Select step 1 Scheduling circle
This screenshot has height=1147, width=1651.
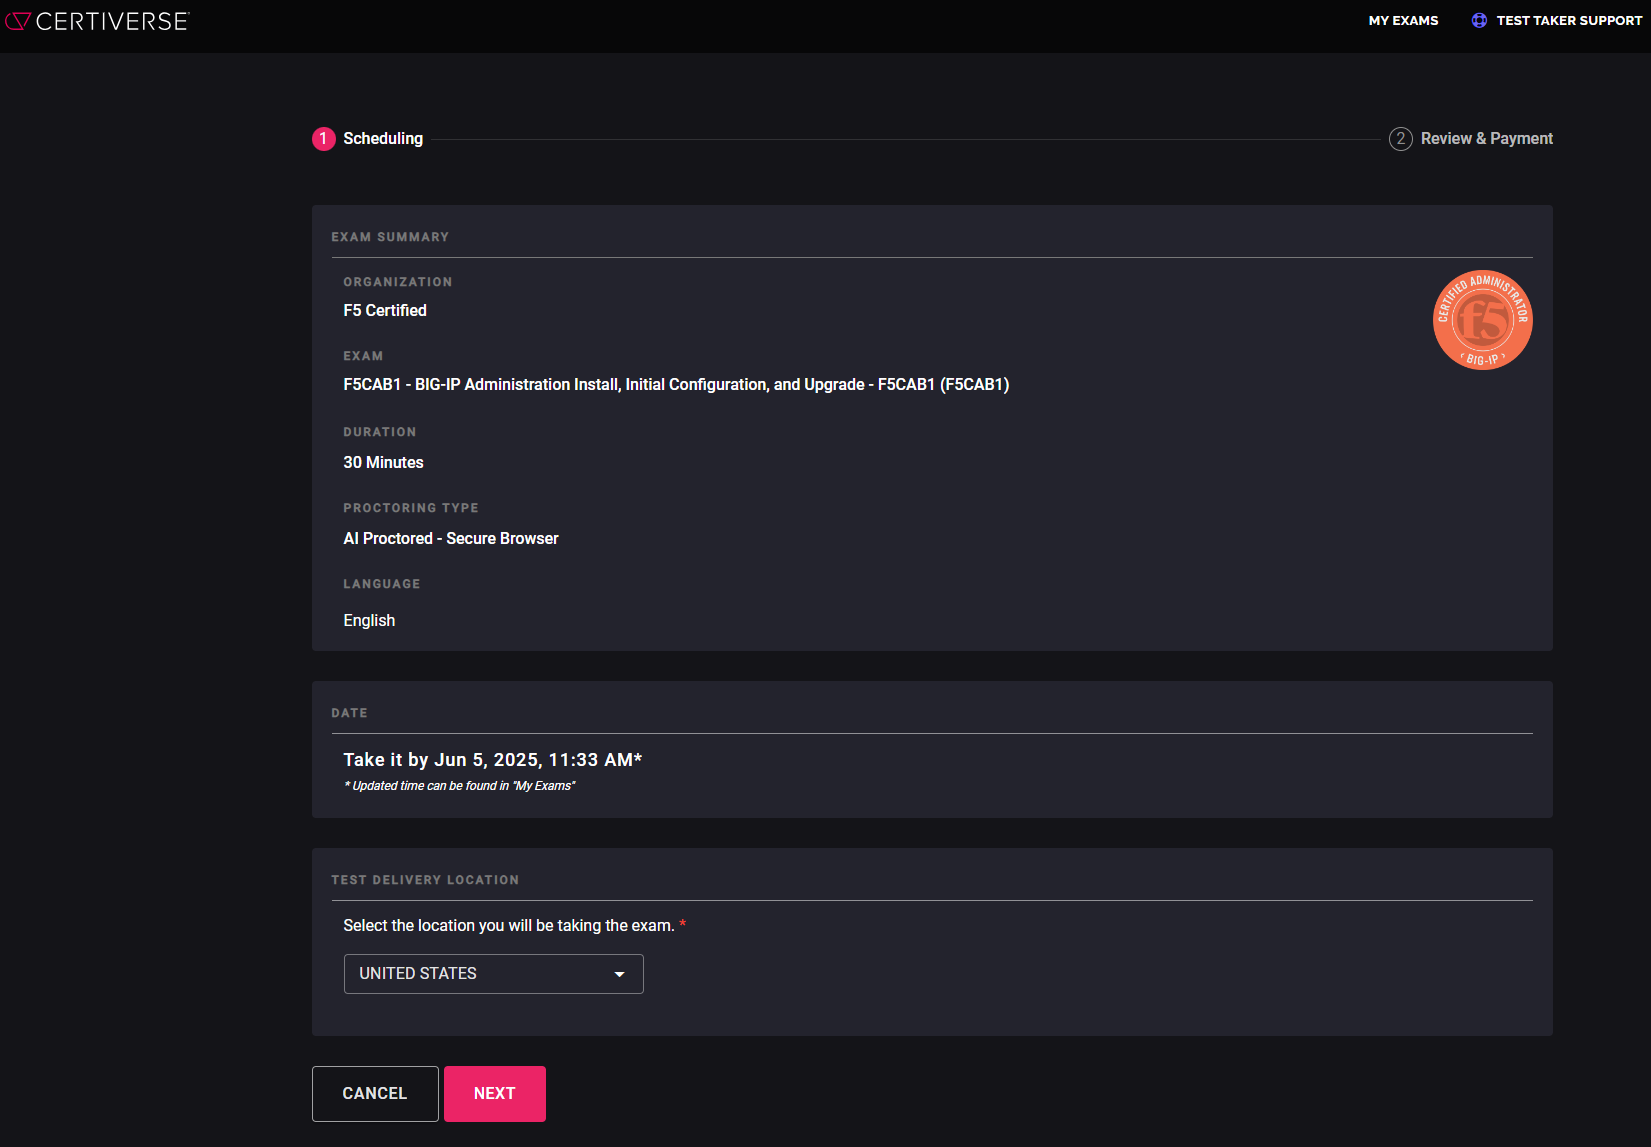323,139
